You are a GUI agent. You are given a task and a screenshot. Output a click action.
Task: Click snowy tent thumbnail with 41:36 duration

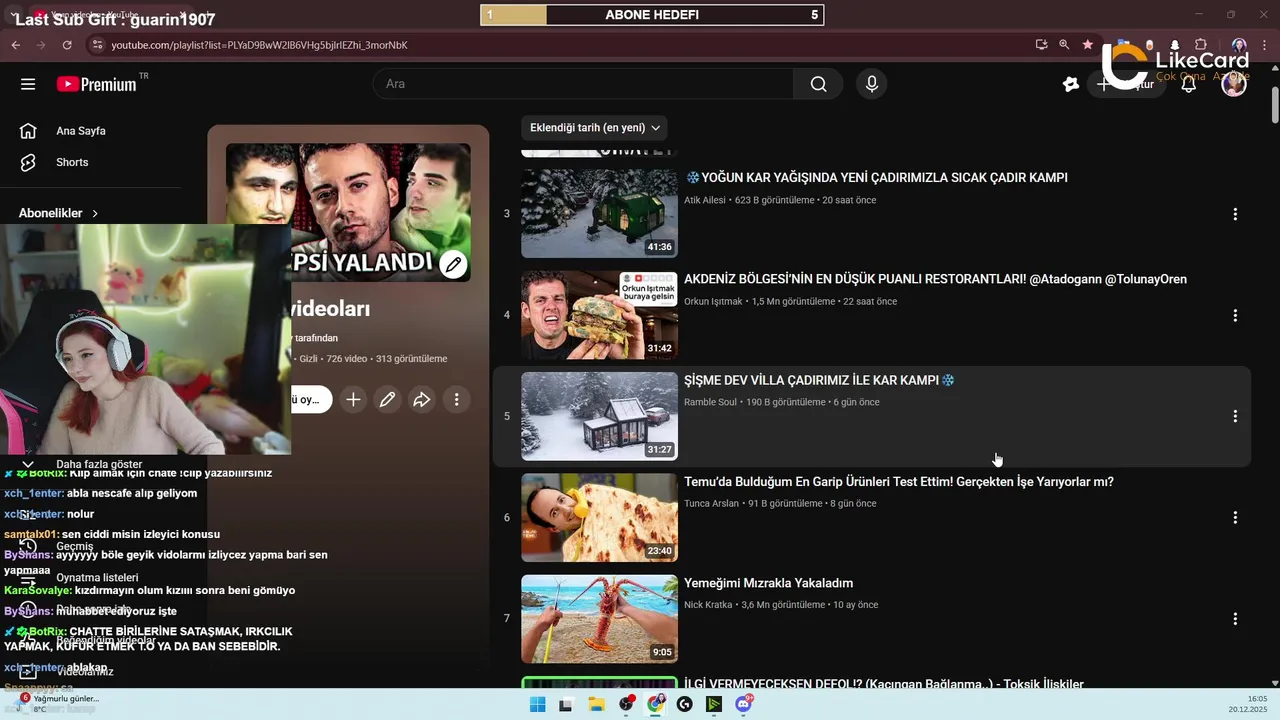coord(599,214)
